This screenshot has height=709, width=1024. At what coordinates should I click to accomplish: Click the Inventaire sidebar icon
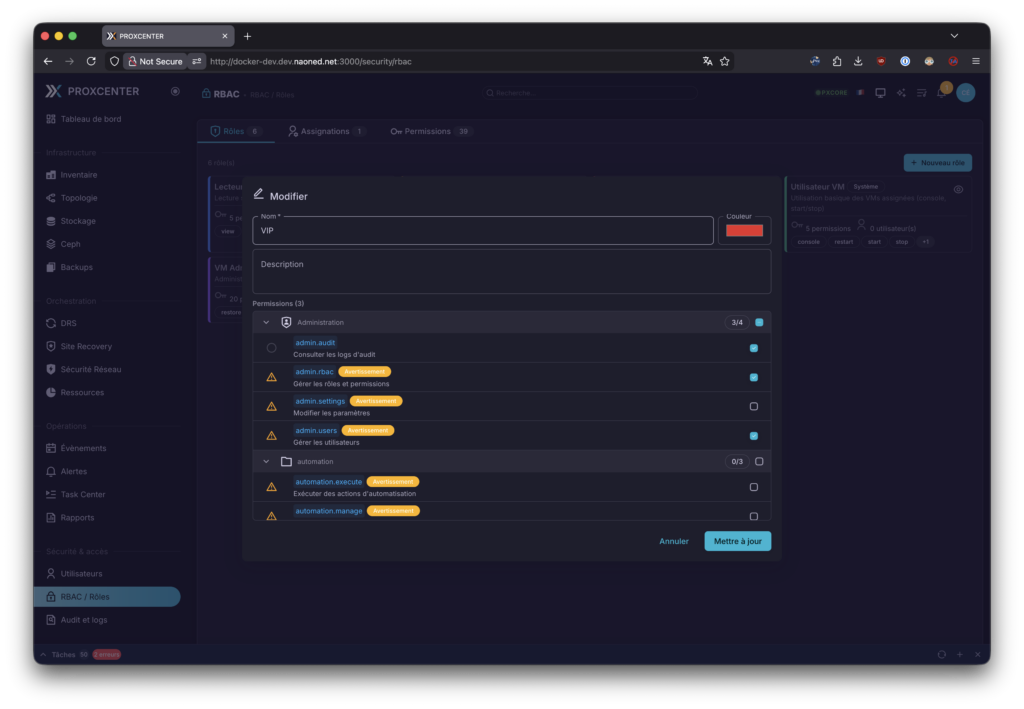(51, 175)
